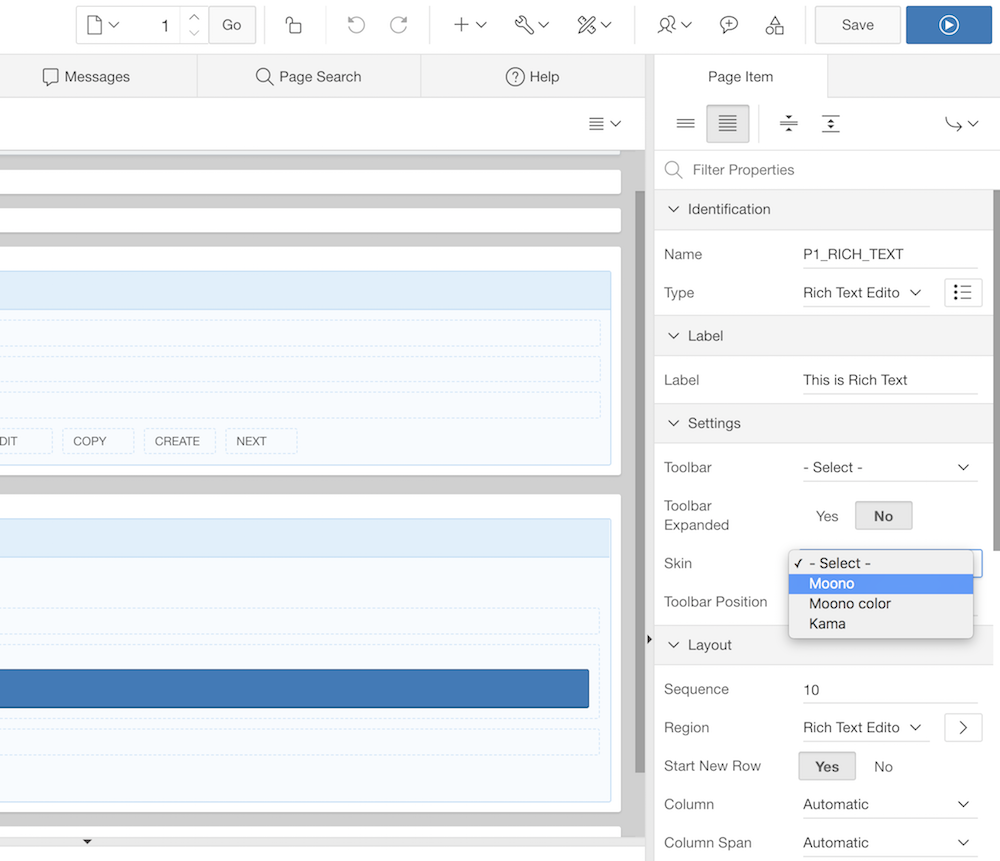Viewport: 1000px width, 861px height.
Task: Click the COPY button on the form region
Action: (97, 440)
